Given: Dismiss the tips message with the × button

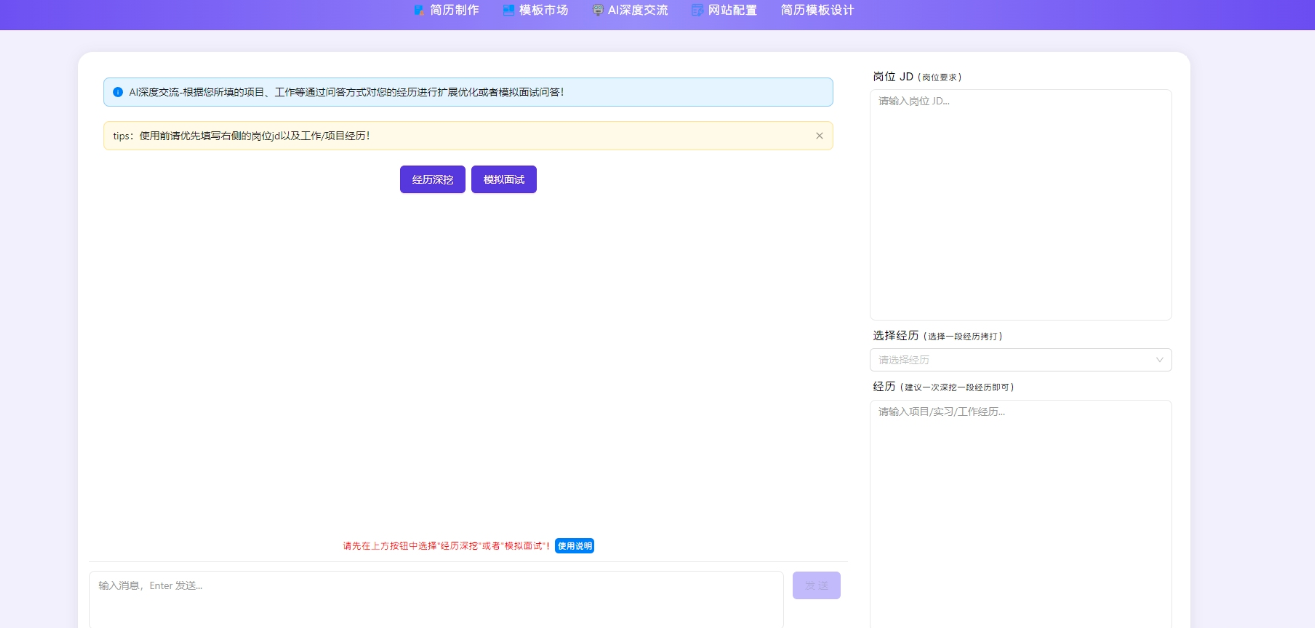Looking at the screenshot, I should [x=818, y=136].
